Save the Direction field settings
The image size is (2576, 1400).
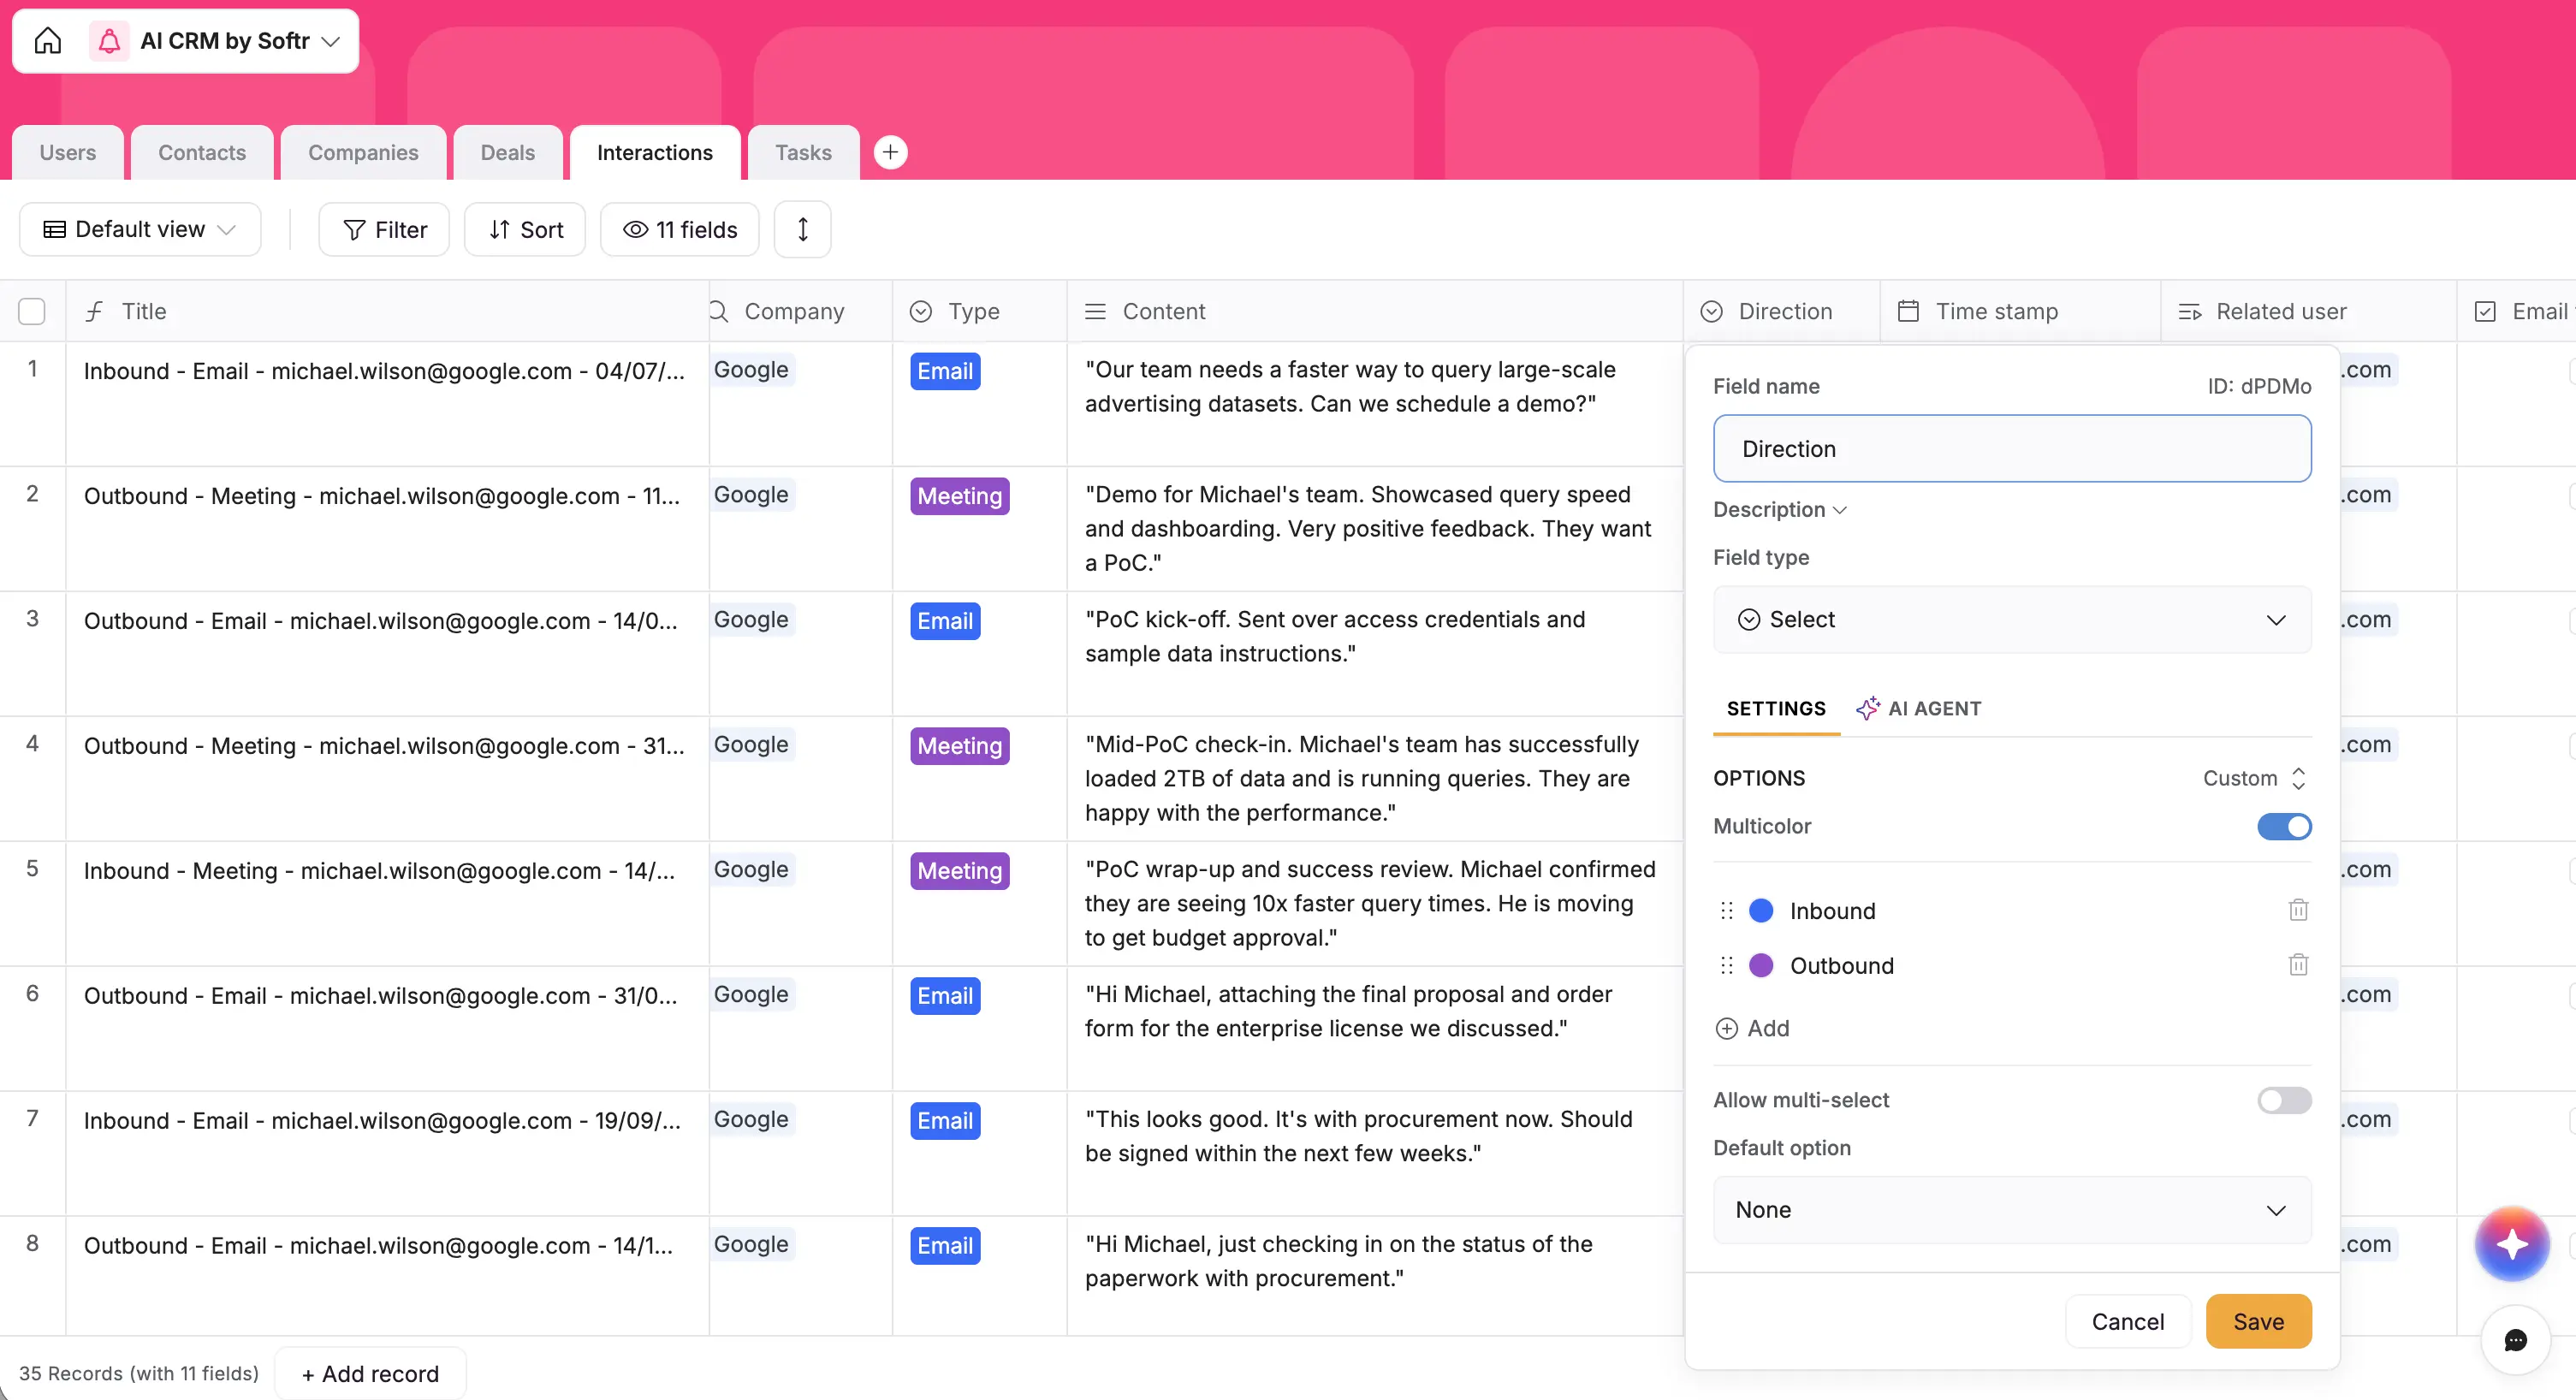(2258, 1320)
